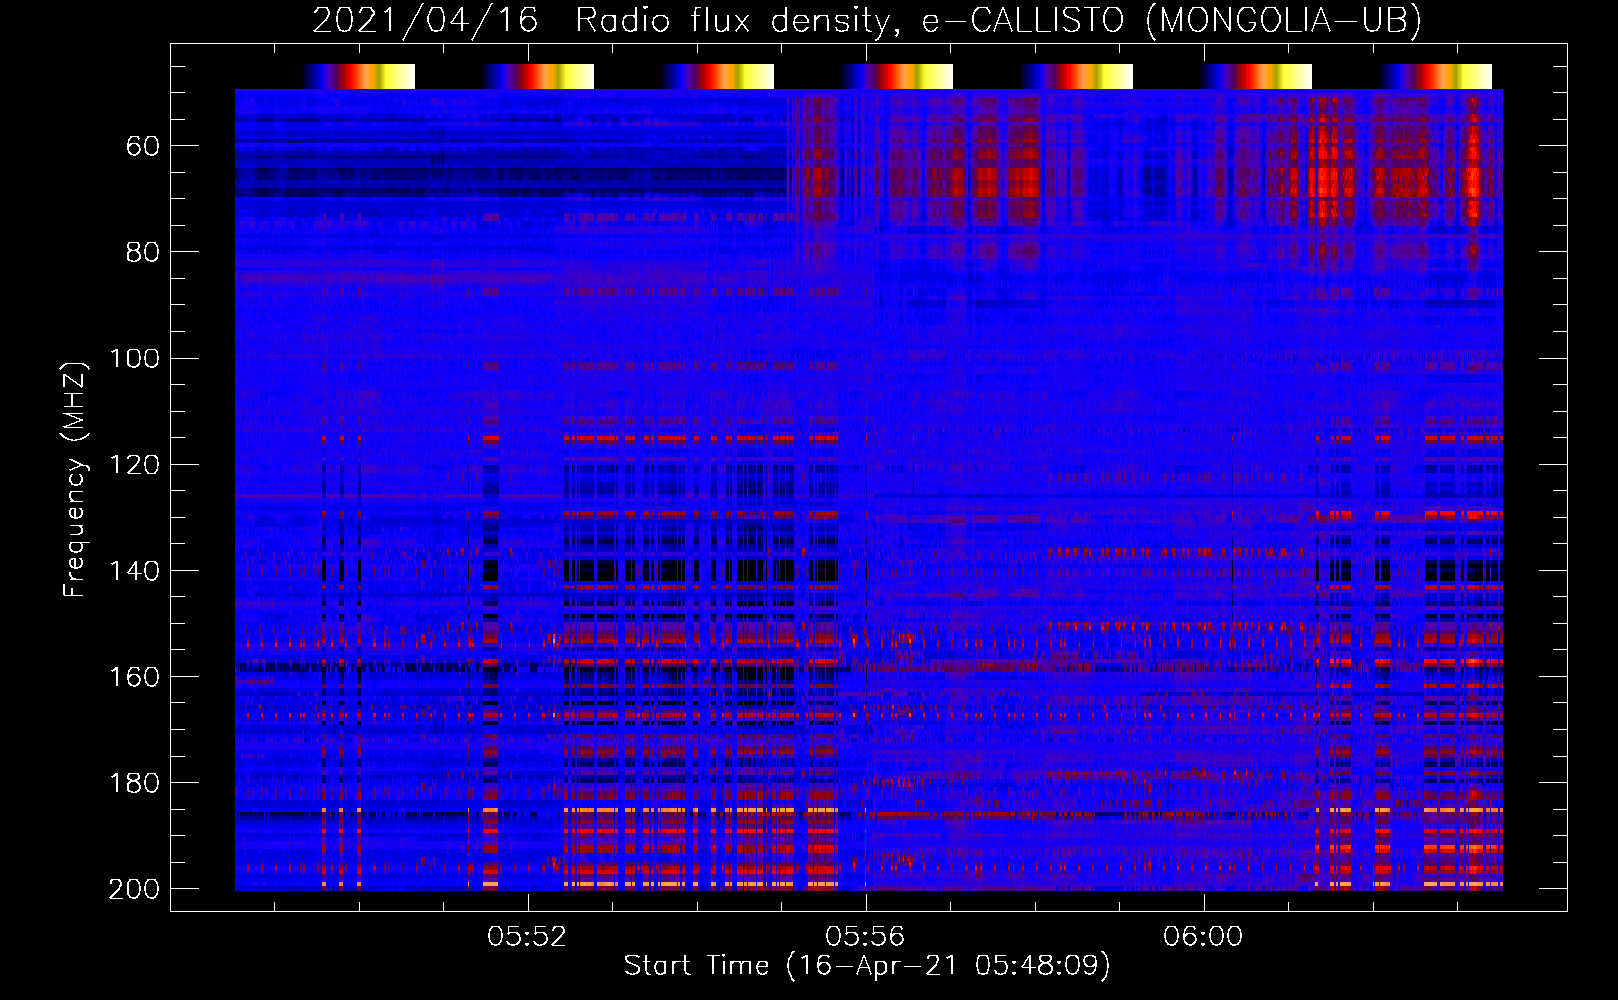Click the '100' frequency axis label

click(x=134, y=358)
